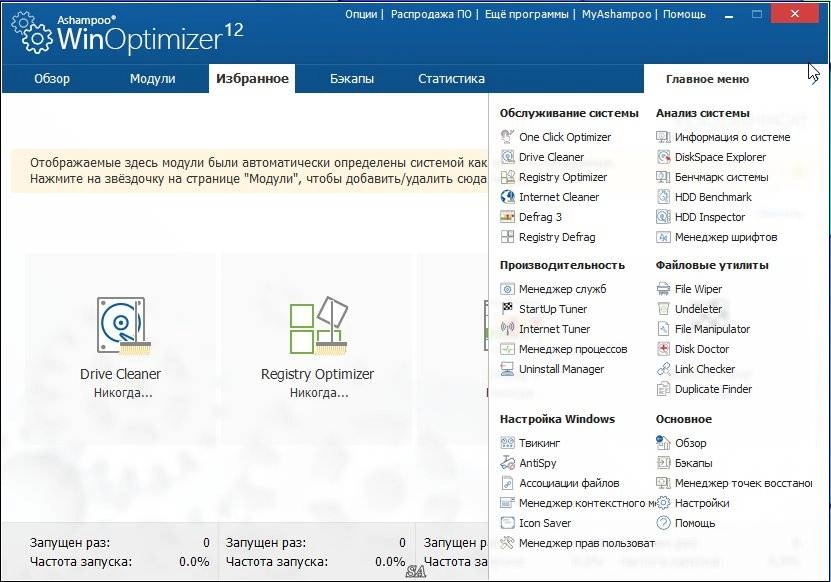The height and width of the screenshot is (582, 831).
Task: Open the MyAshampoo link
Action: 616,14
